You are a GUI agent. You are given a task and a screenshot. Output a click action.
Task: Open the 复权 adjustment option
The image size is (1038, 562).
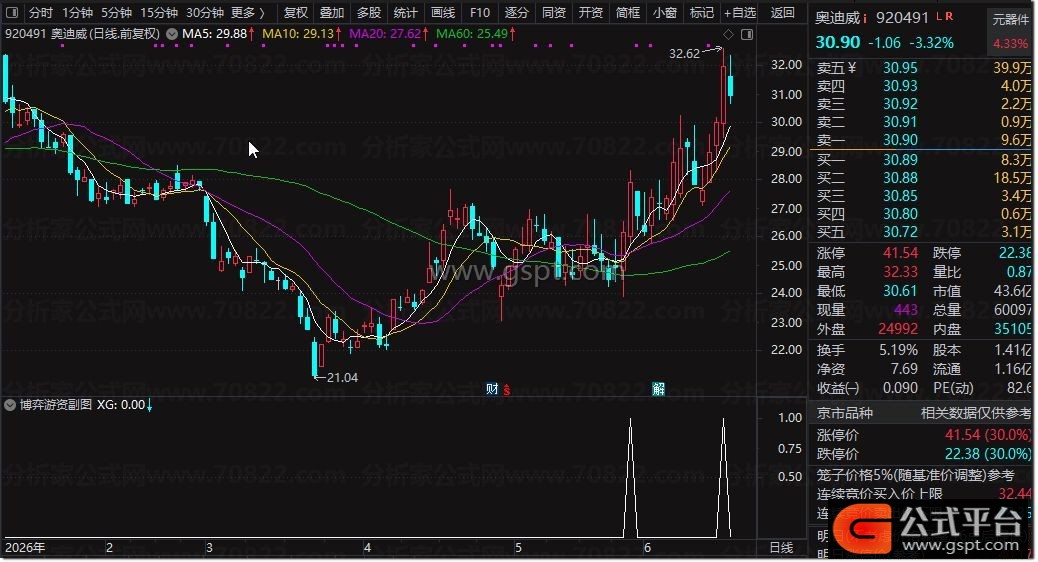(295, 13)
